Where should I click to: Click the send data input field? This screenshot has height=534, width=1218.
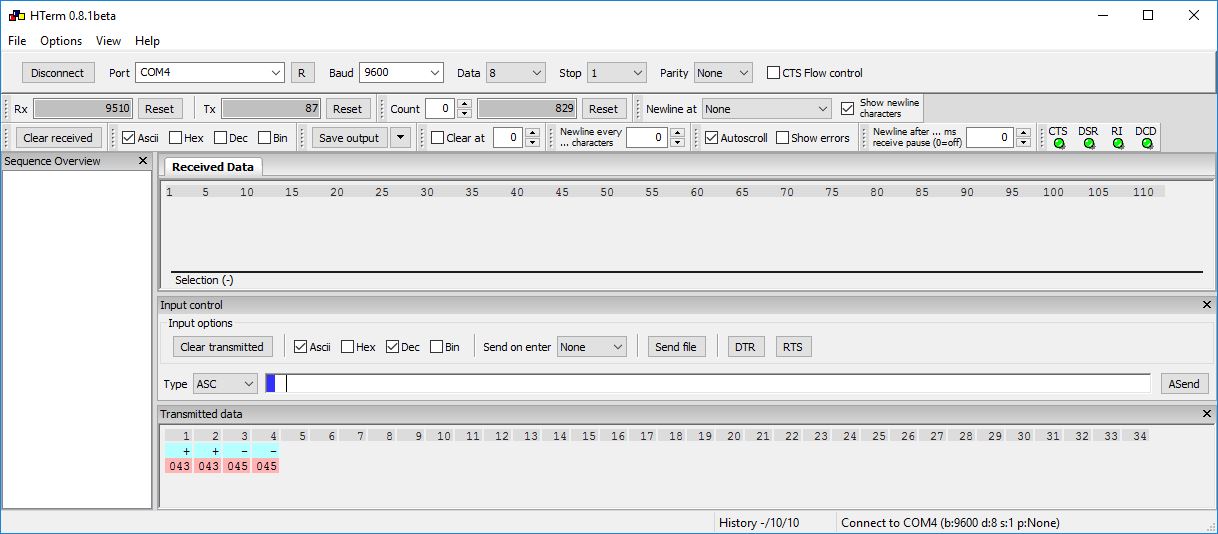(715, 384)
